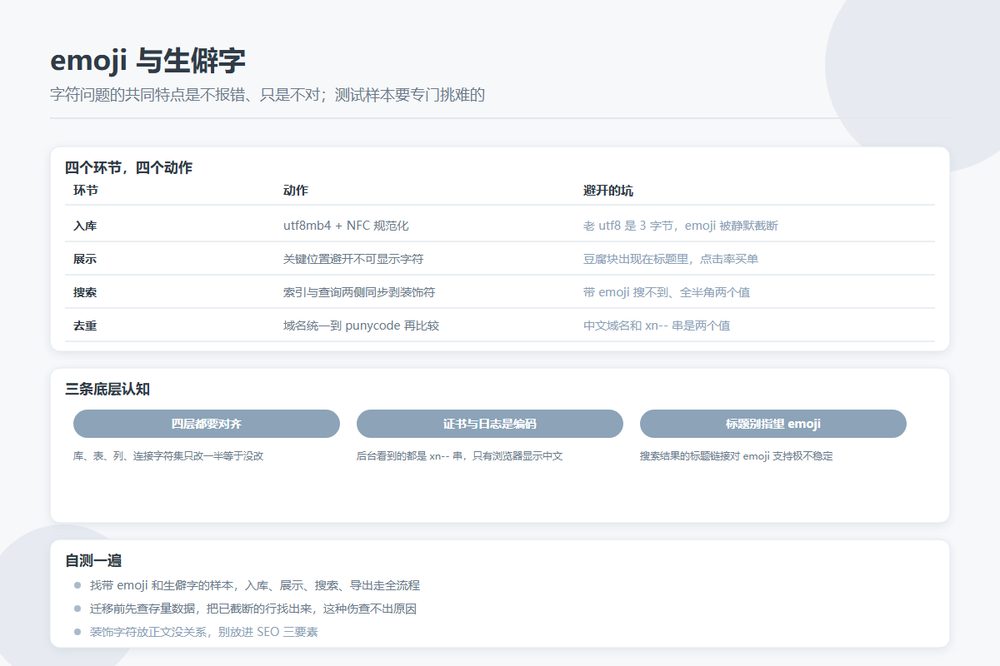Click the heading 三条底层认知
Screen dimensions: 1000x666
click(107, 389)
